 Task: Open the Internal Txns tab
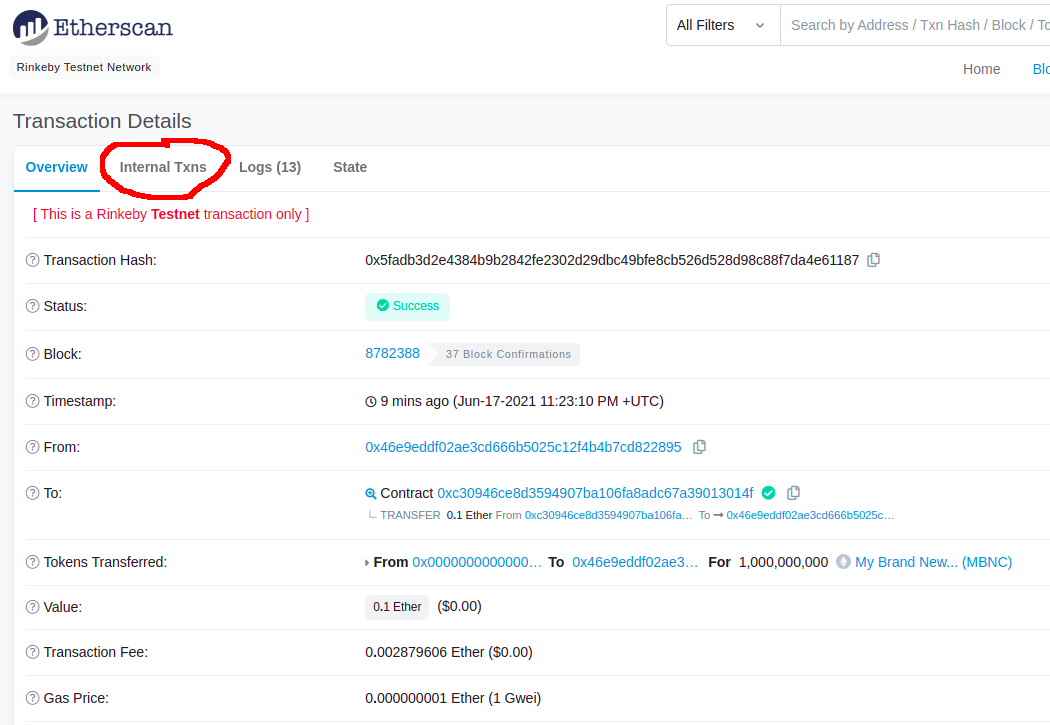[163, 167]
